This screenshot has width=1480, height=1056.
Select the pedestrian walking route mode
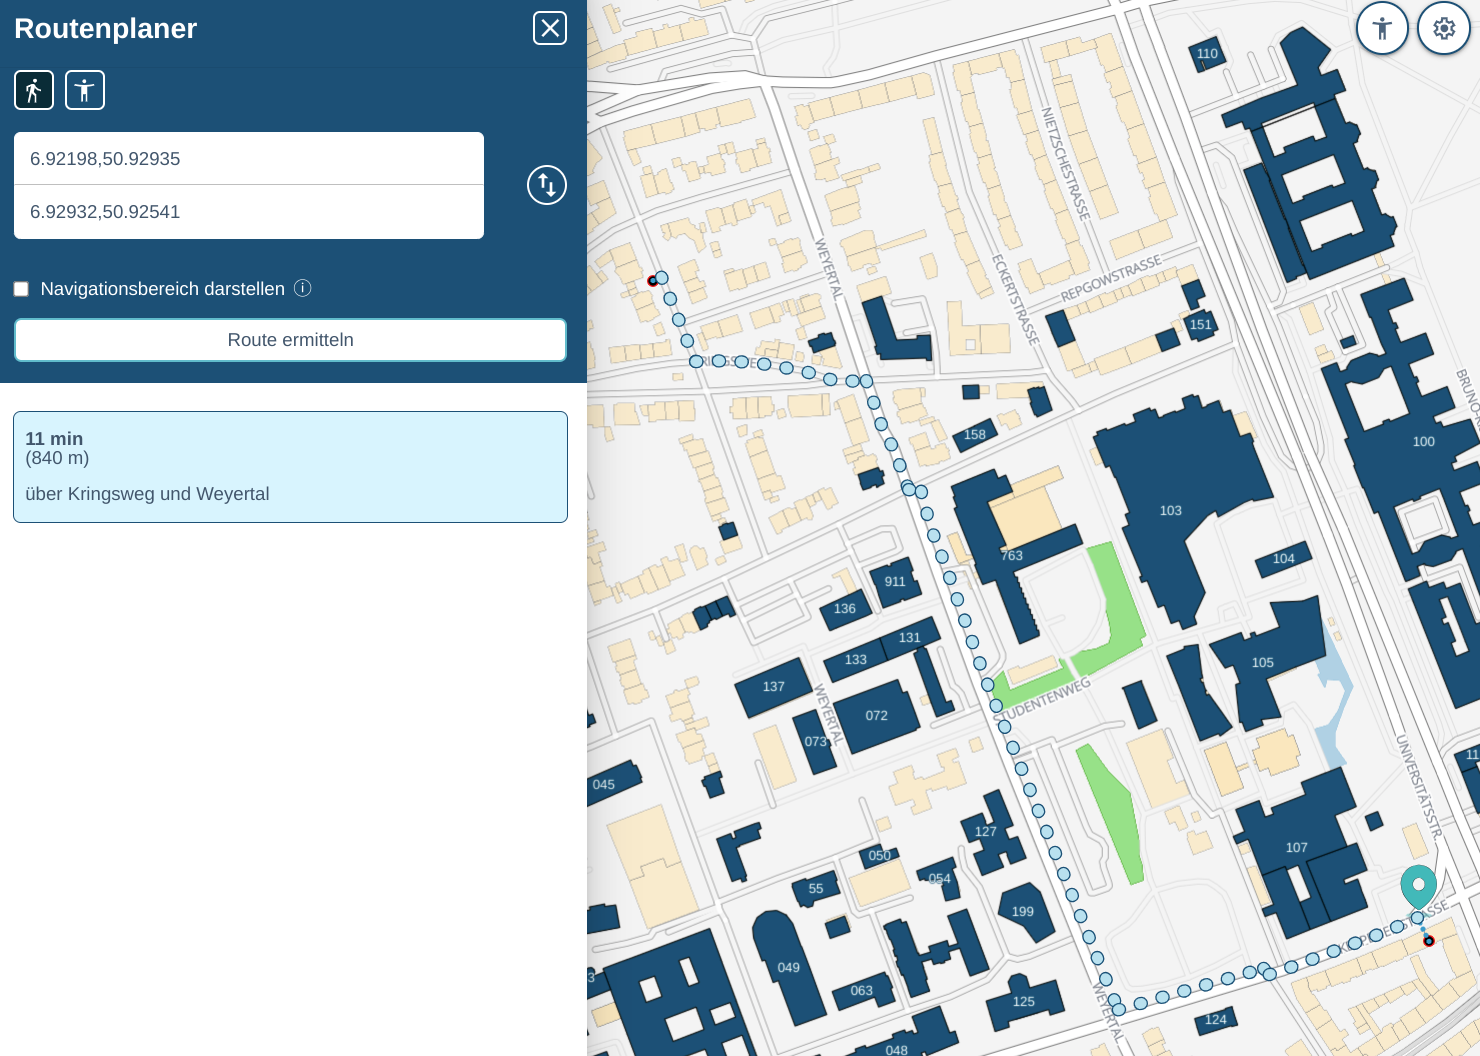click(34, 90)
